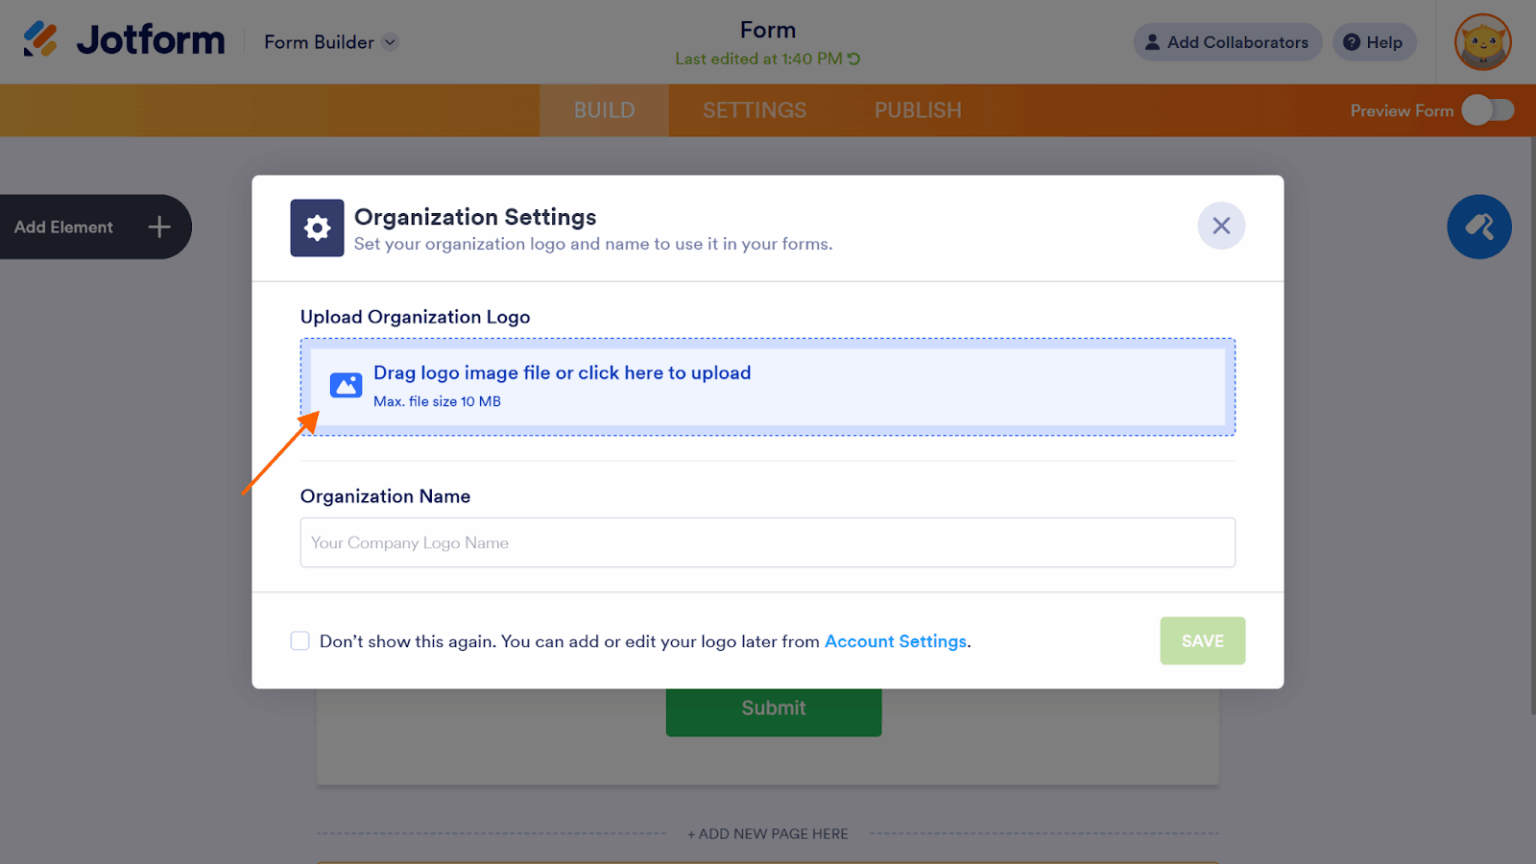Open the Account Settings link
1536x864 pixels.
click(x=895, y=641)
